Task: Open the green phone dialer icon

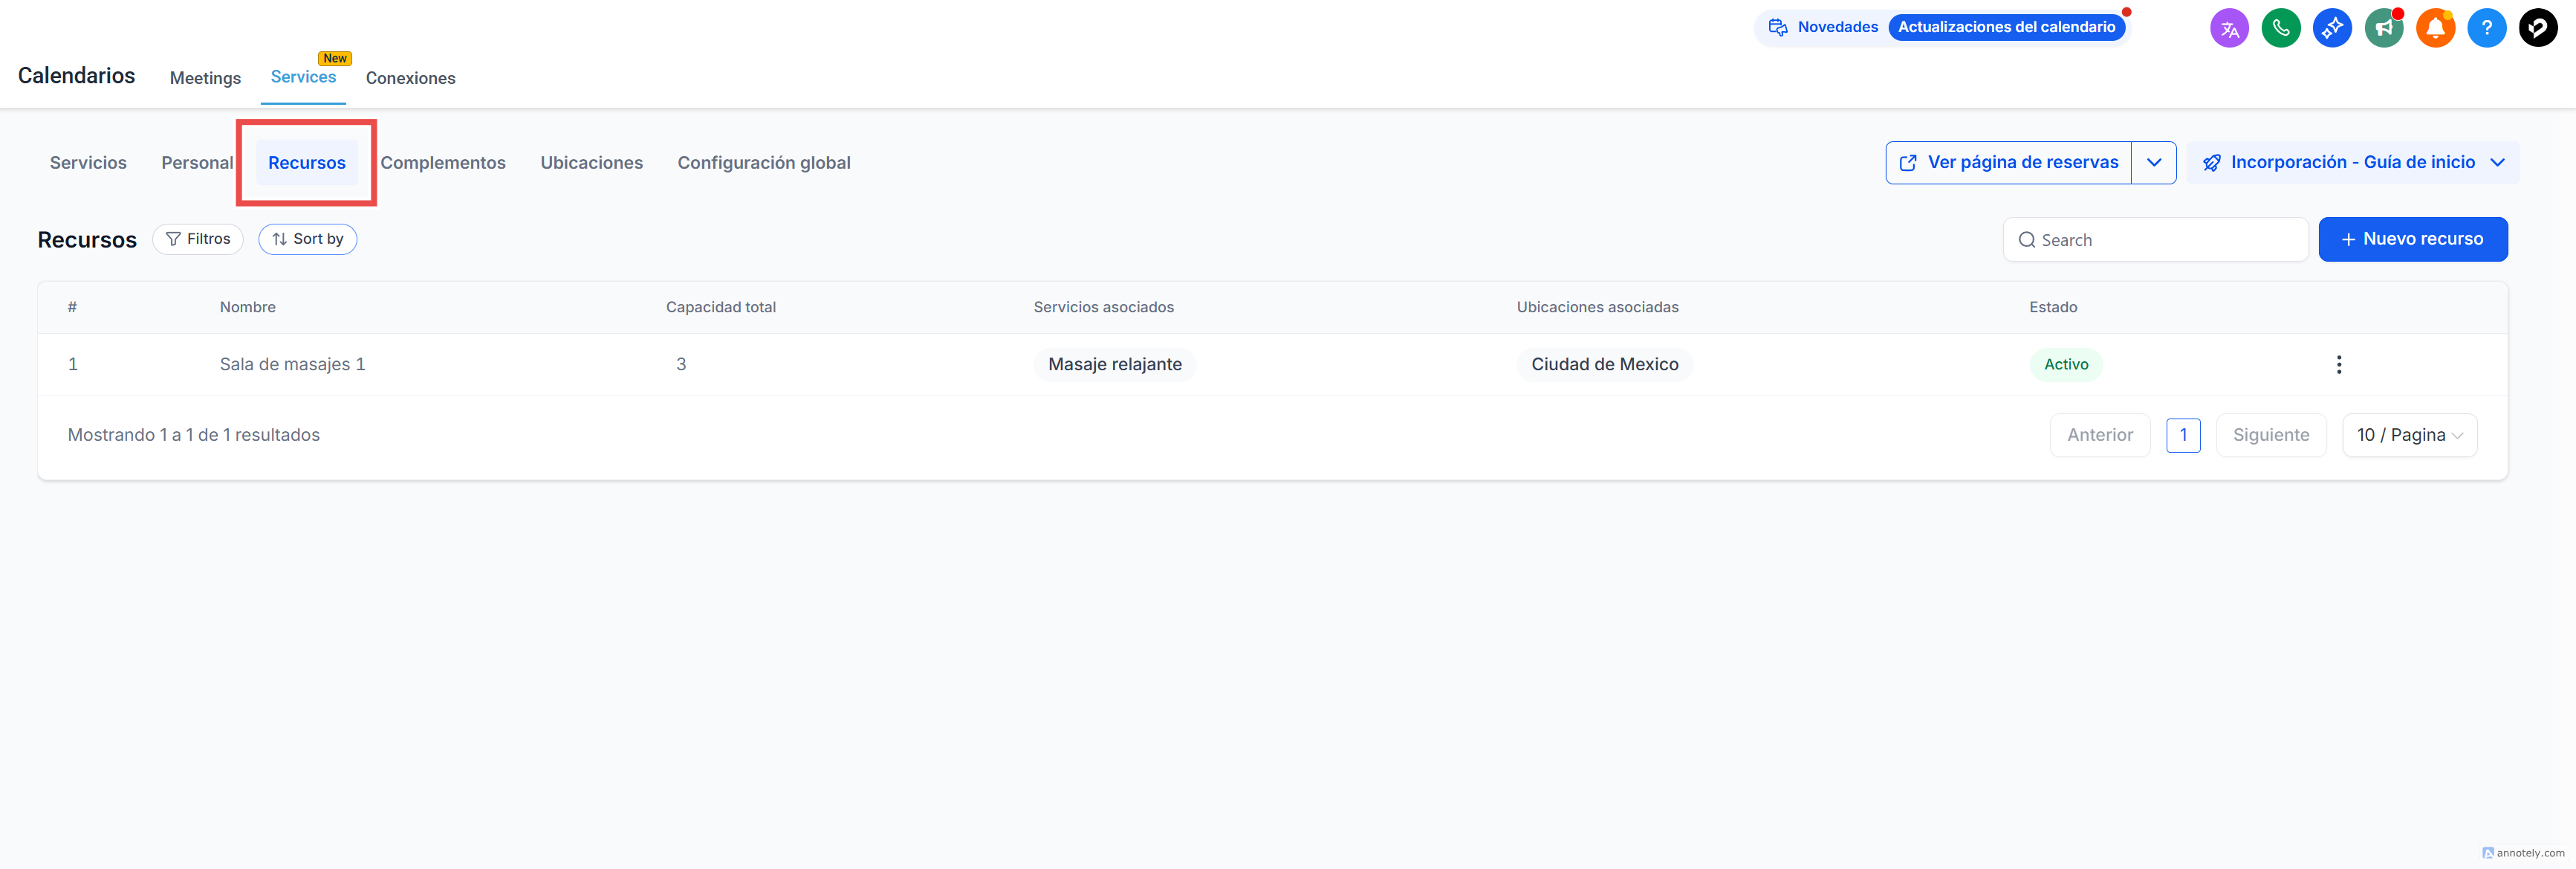Action: [x=2281, y=28]
